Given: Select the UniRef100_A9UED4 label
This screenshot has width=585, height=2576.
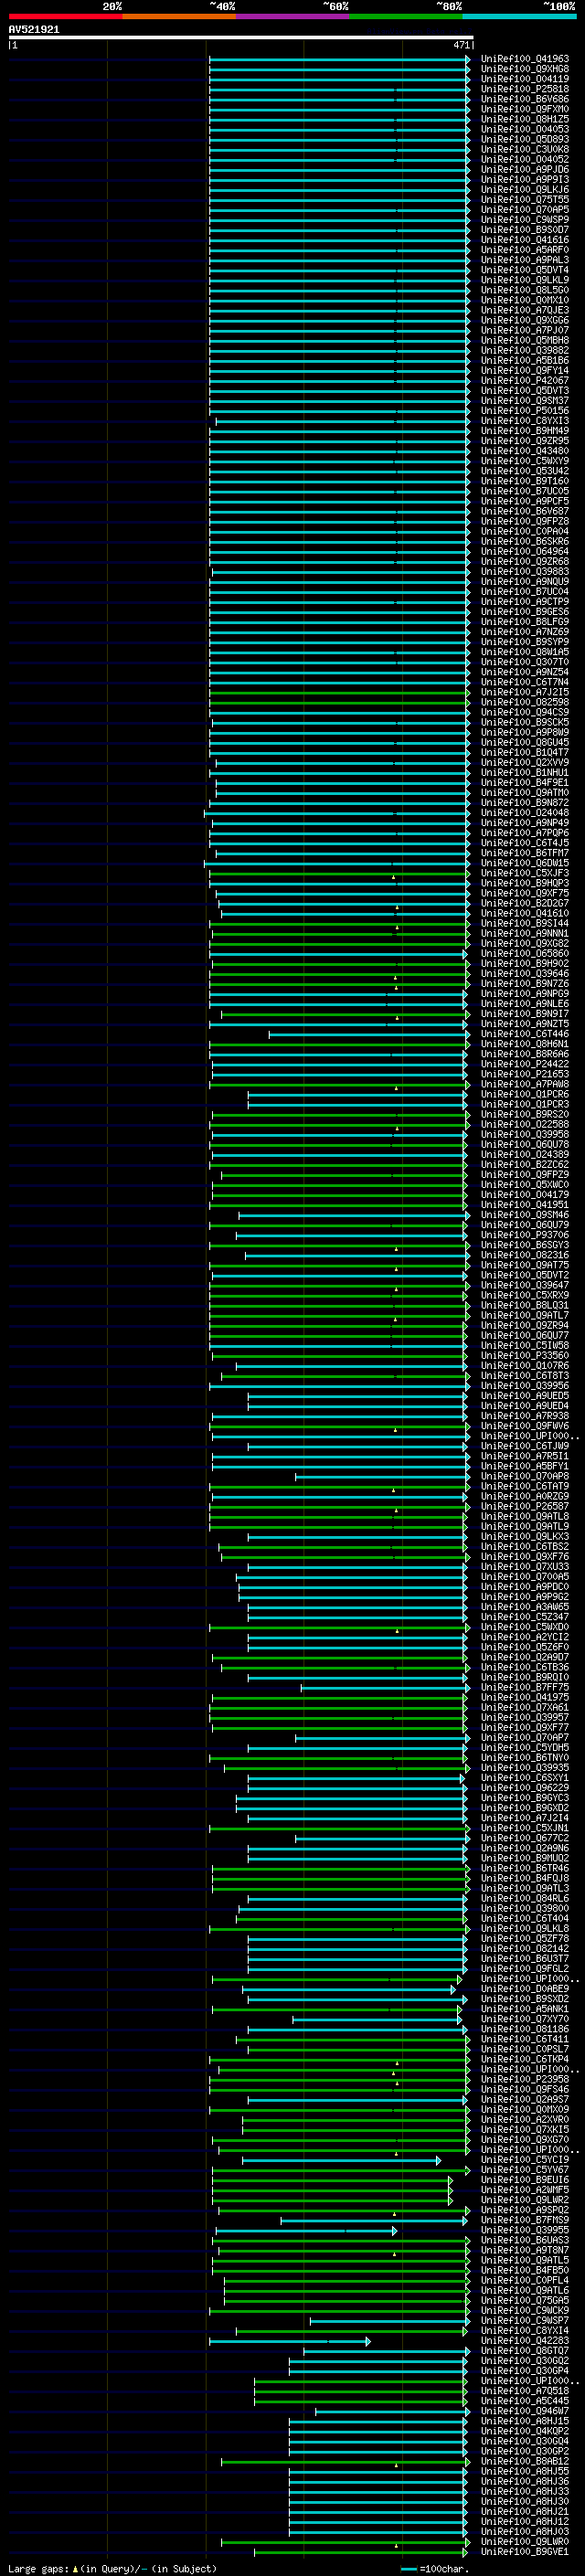Looking at the screenshot, I should (x=525, y=1406).
